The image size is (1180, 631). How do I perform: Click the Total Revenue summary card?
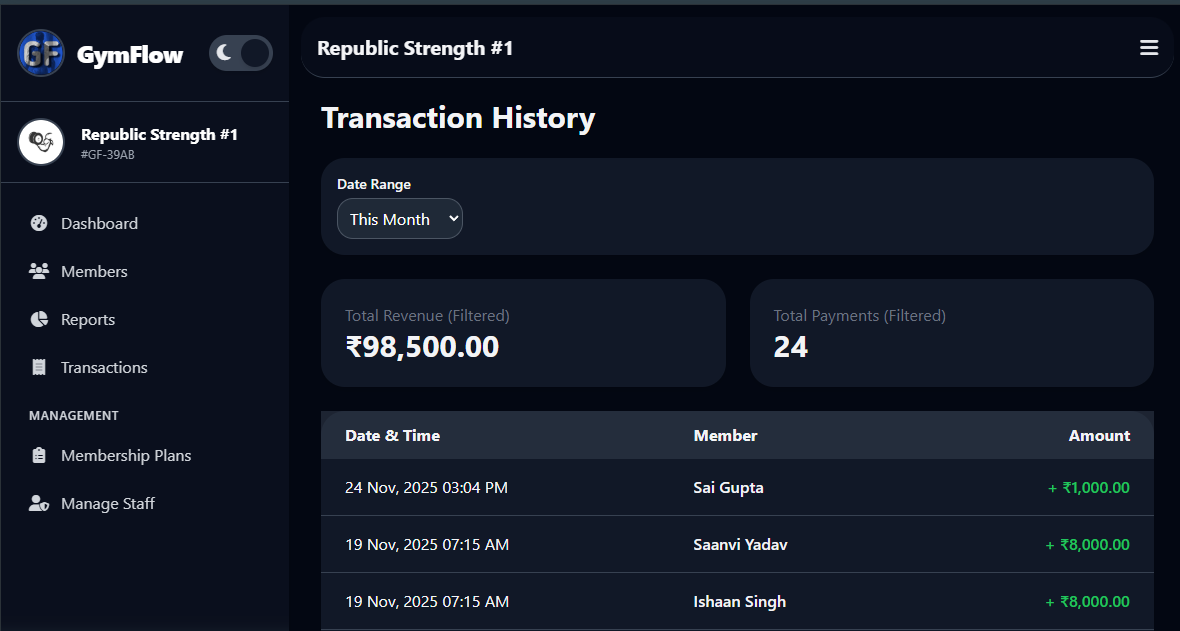[x=523, y=332]
